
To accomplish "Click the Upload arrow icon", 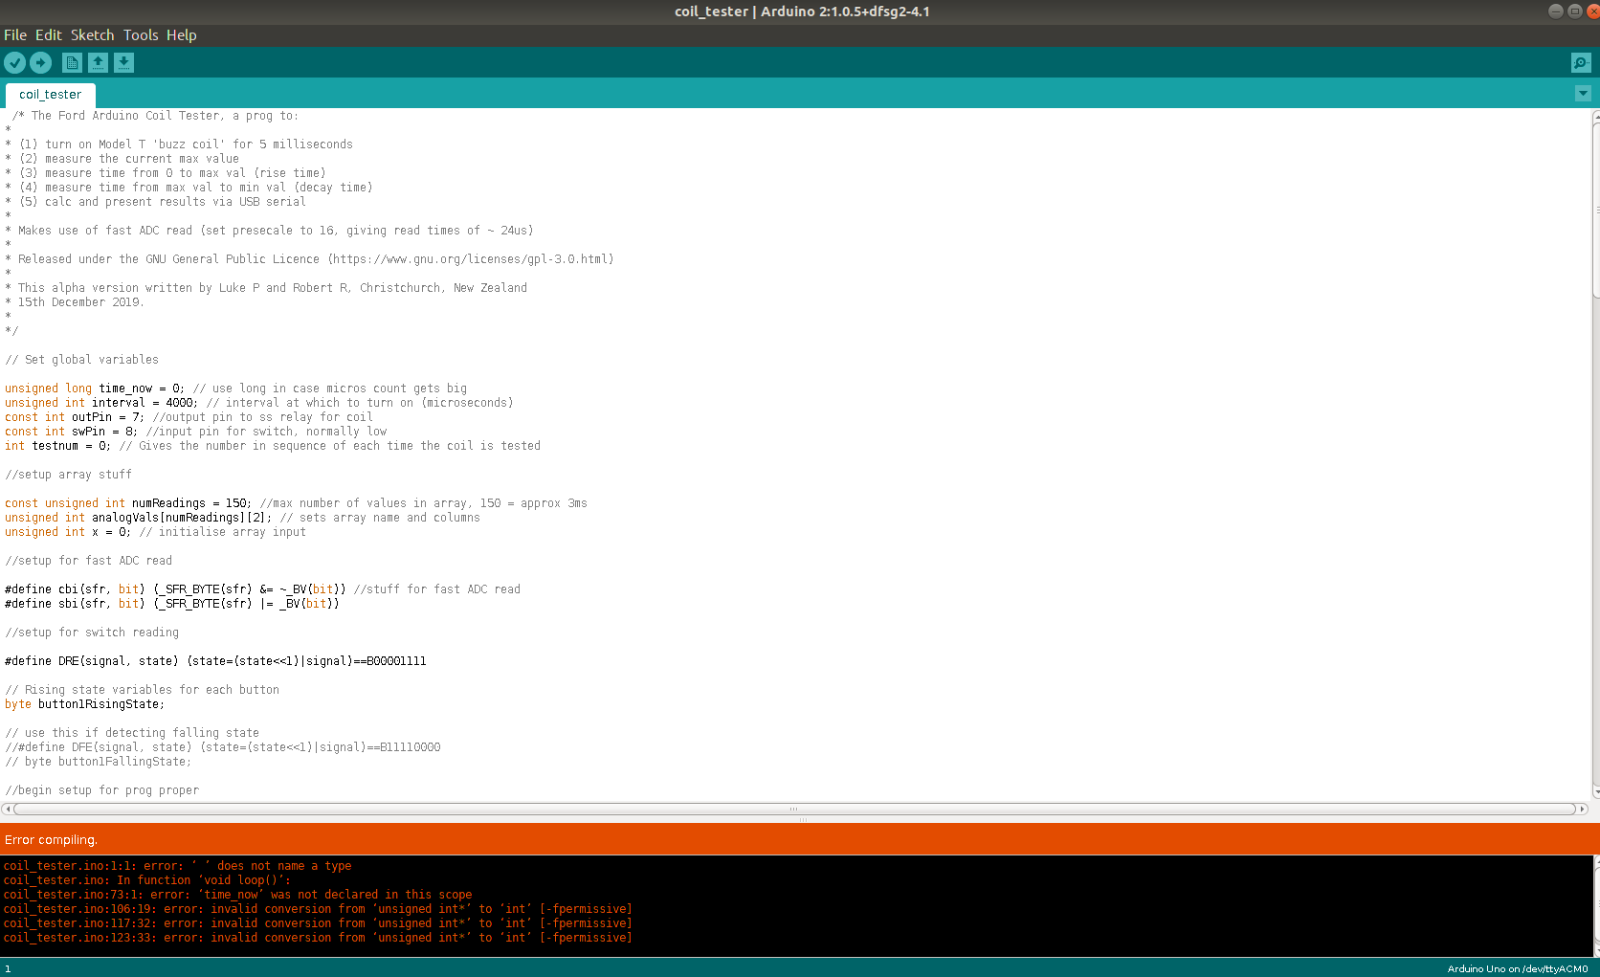I will tap(41, 63).
